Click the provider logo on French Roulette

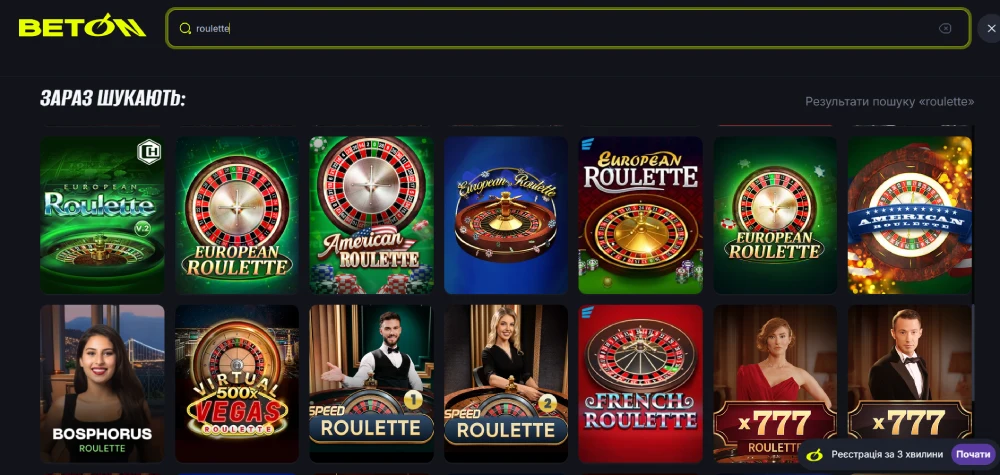[587, 312]
